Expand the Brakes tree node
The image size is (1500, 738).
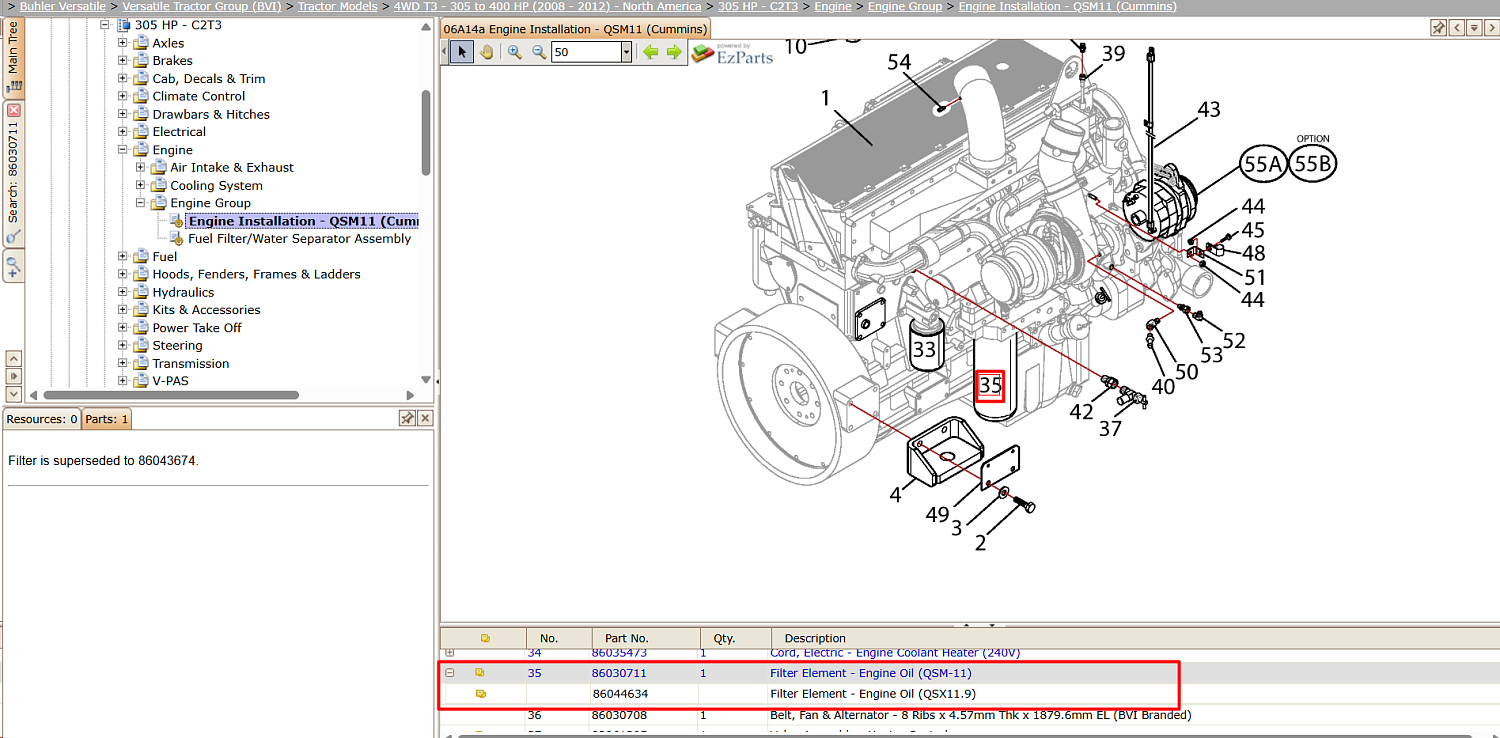click(123, 61)
